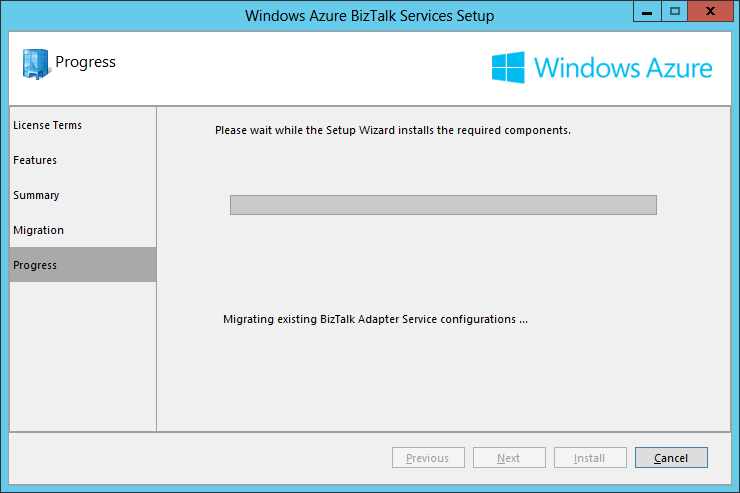This screenshot has height=493, width=740.
Task: Minimize the Setup window
Action: (x=647, y=11)
